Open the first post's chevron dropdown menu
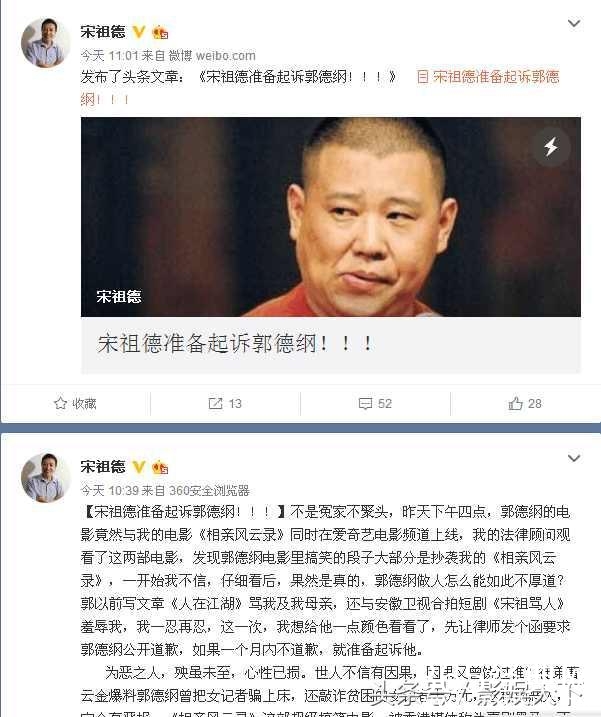The height and width of the screenshot is (717, 601). pyautogui.click(x=574, y=23)
